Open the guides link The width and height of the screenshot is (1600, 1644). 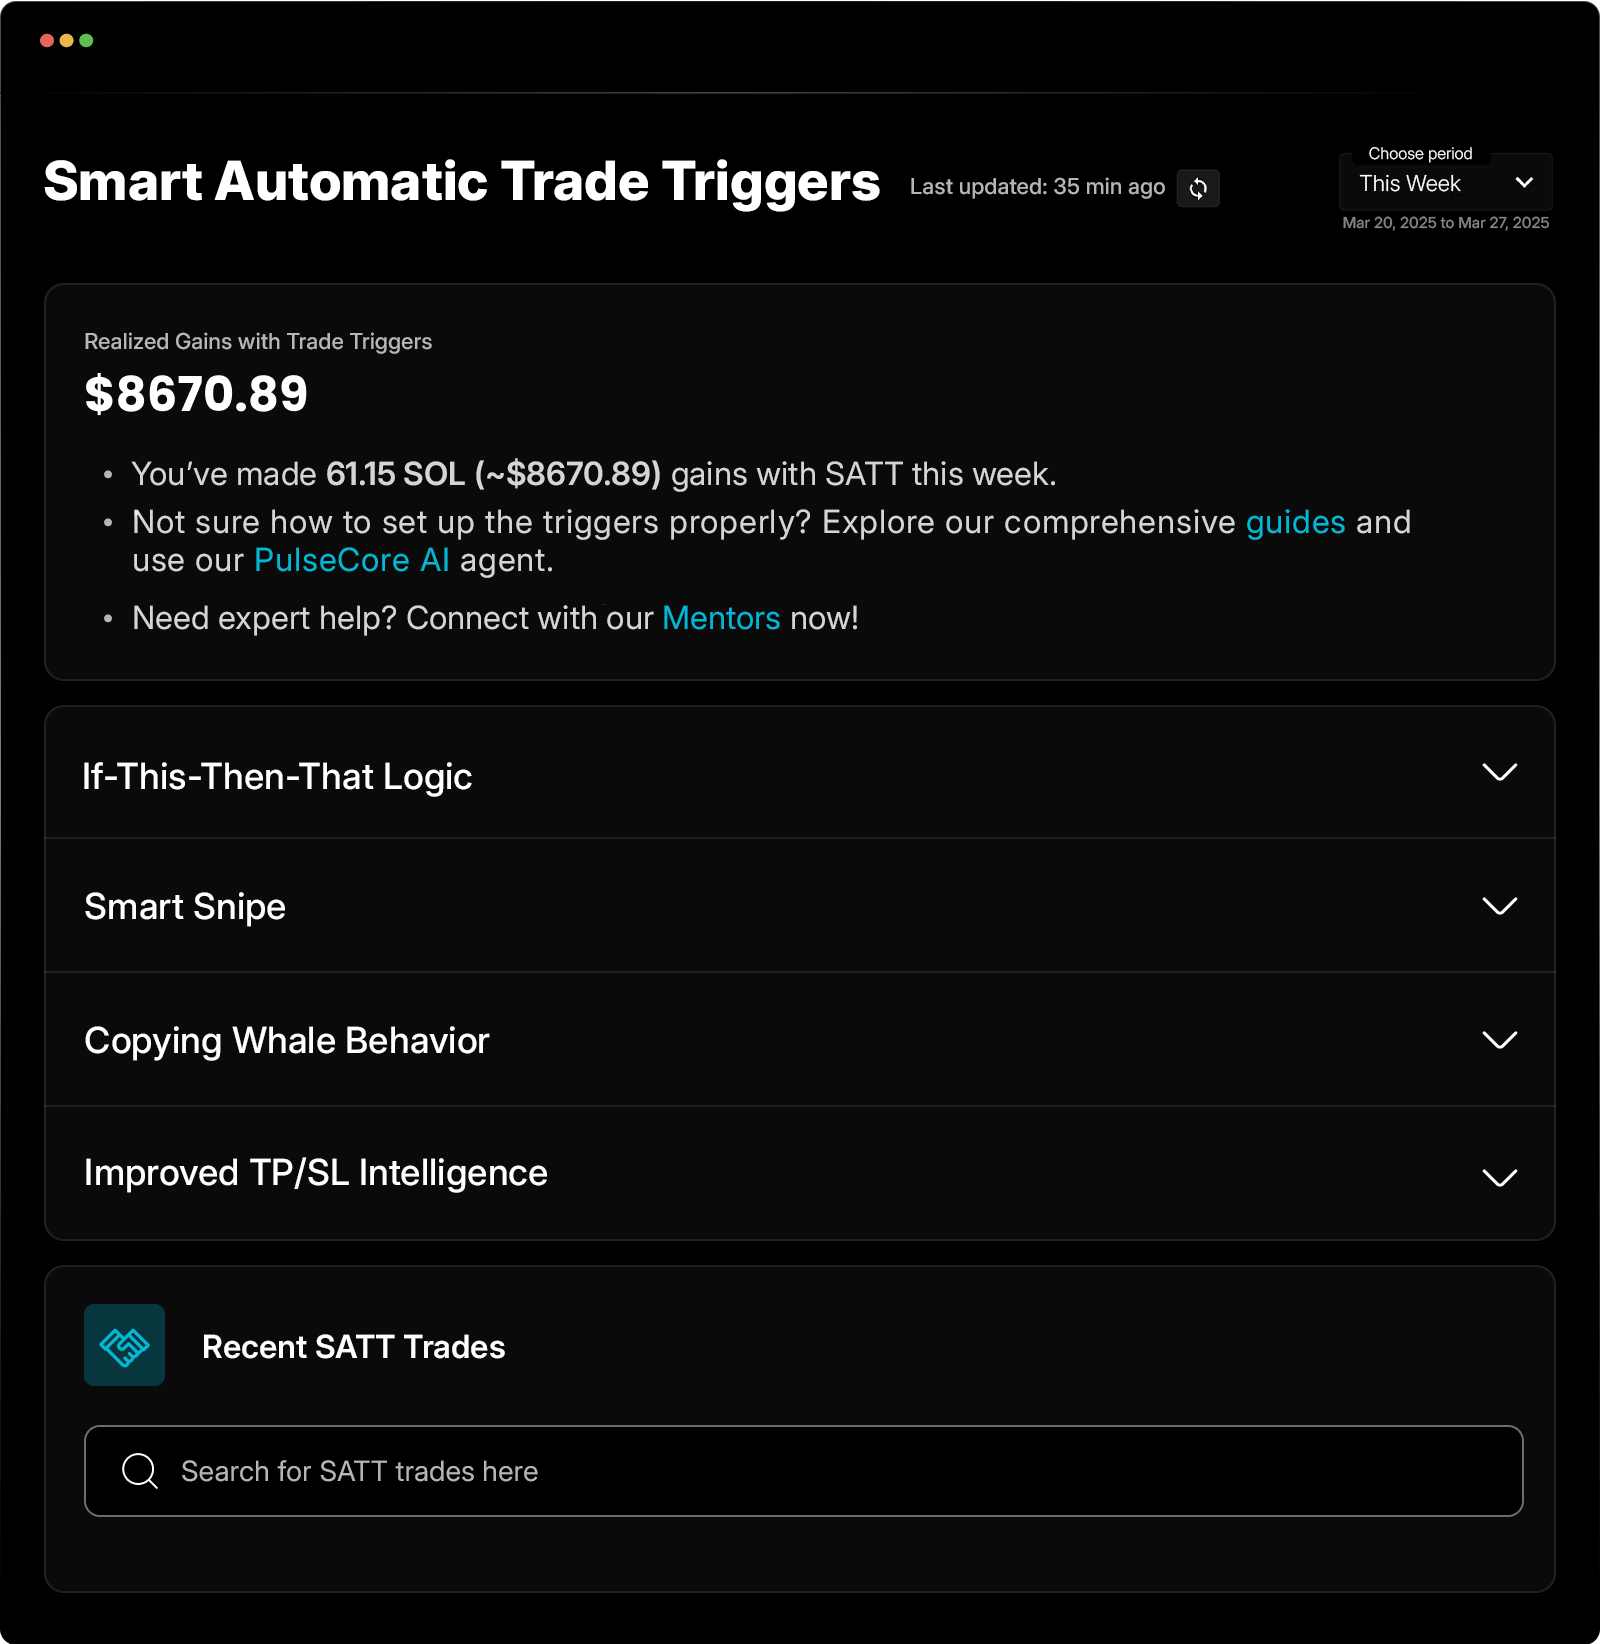point(1295,522)
